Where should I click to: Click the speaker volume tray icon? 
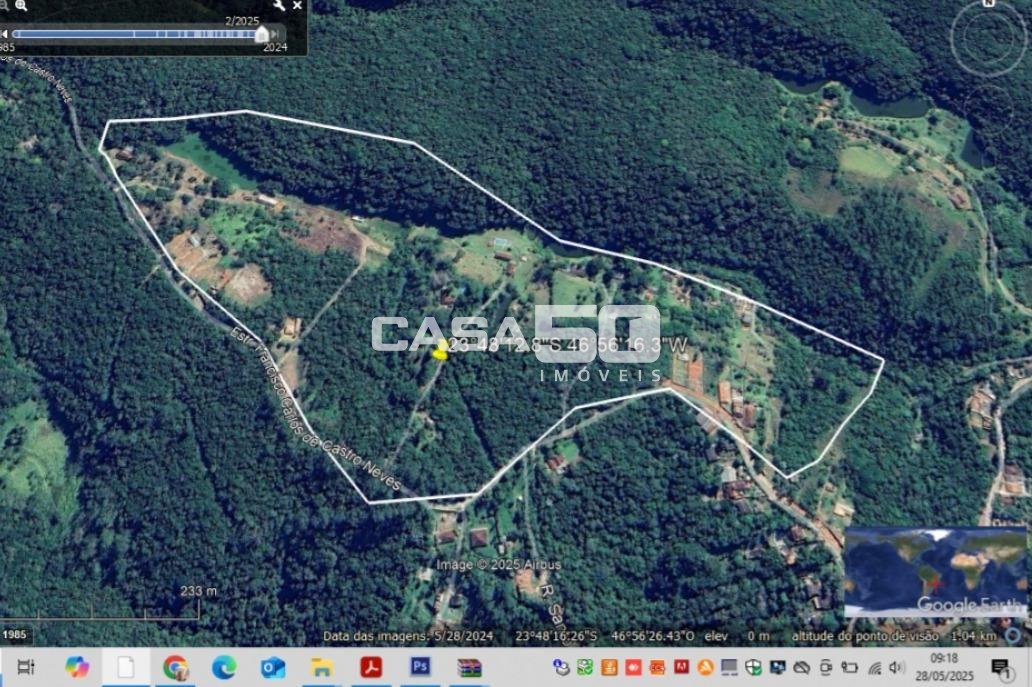pyautogui.click(x=896, y=667)
